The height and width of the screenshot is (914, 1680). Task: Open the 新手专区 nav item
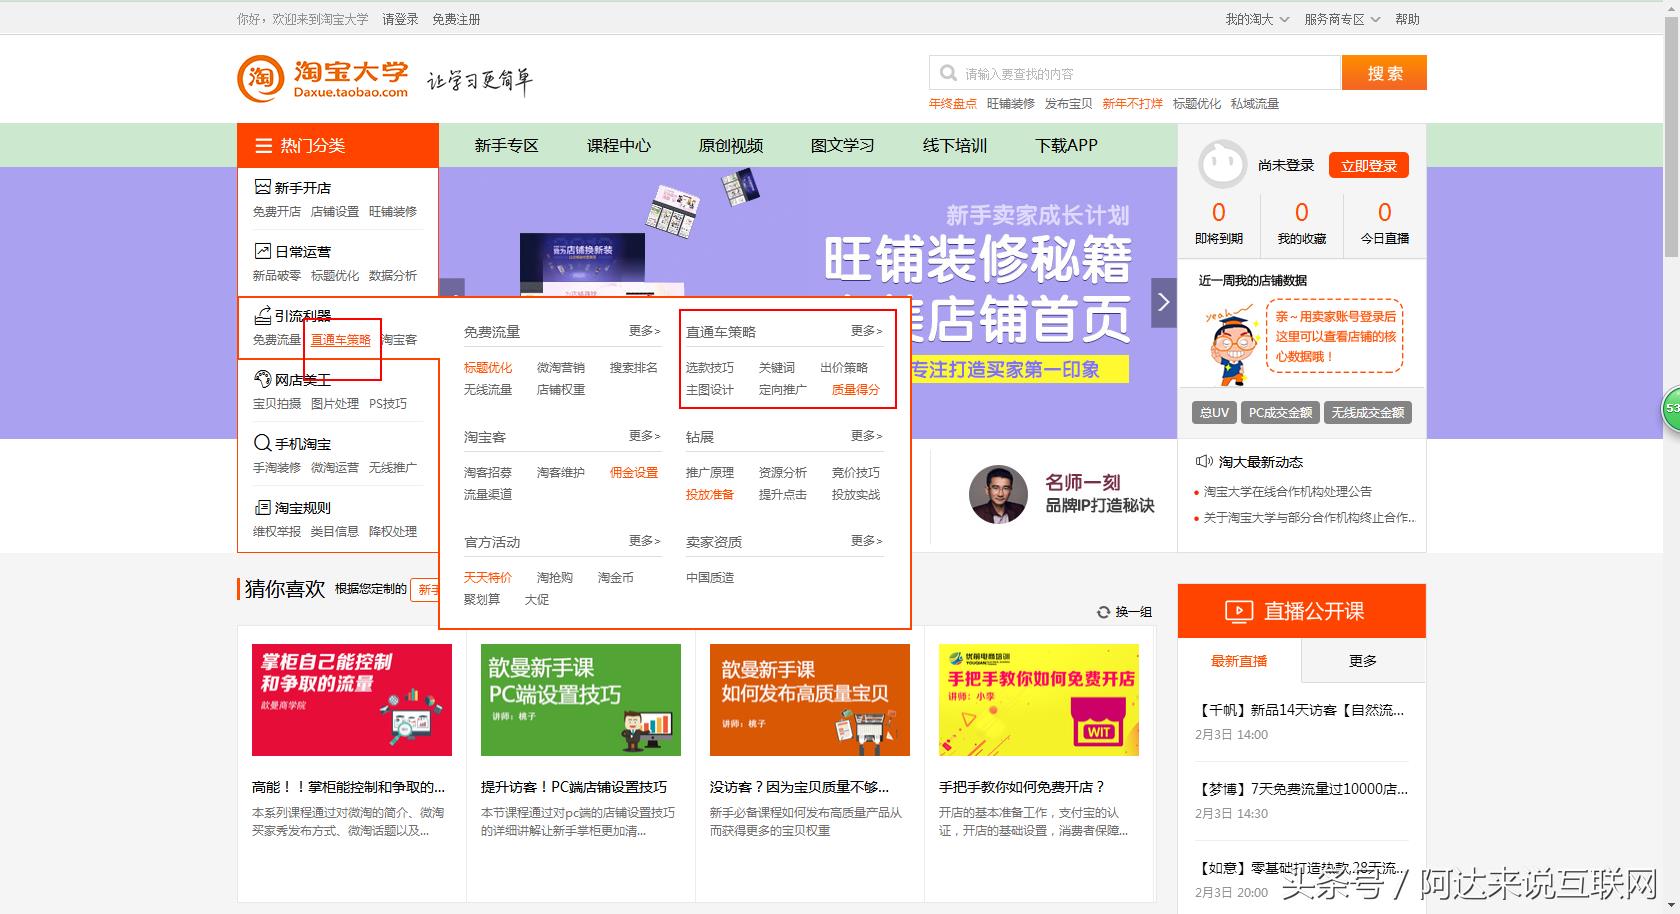pos(506,146)
